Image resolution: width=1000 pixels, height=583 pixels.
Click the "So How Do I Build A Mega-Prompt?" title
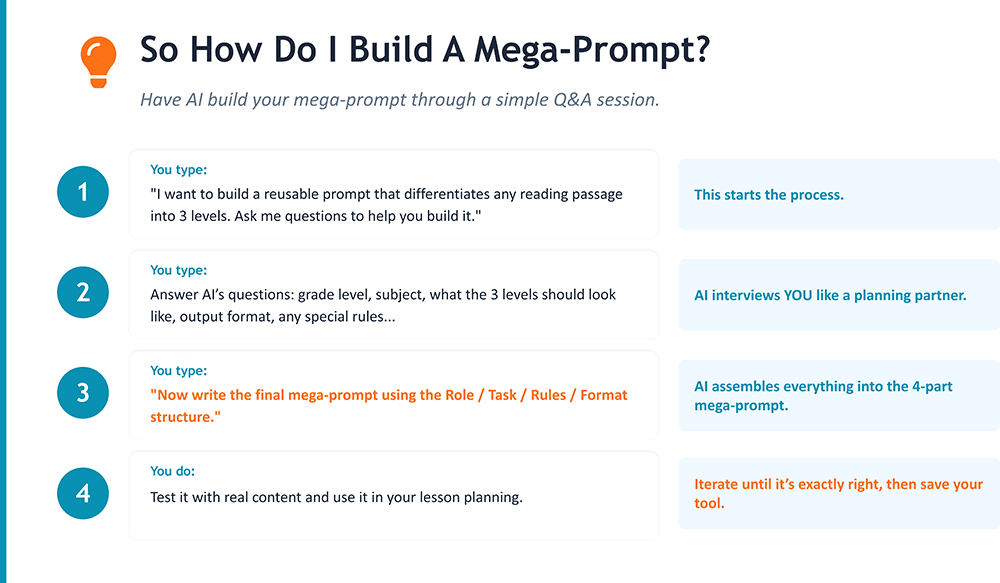pos(425,50)
